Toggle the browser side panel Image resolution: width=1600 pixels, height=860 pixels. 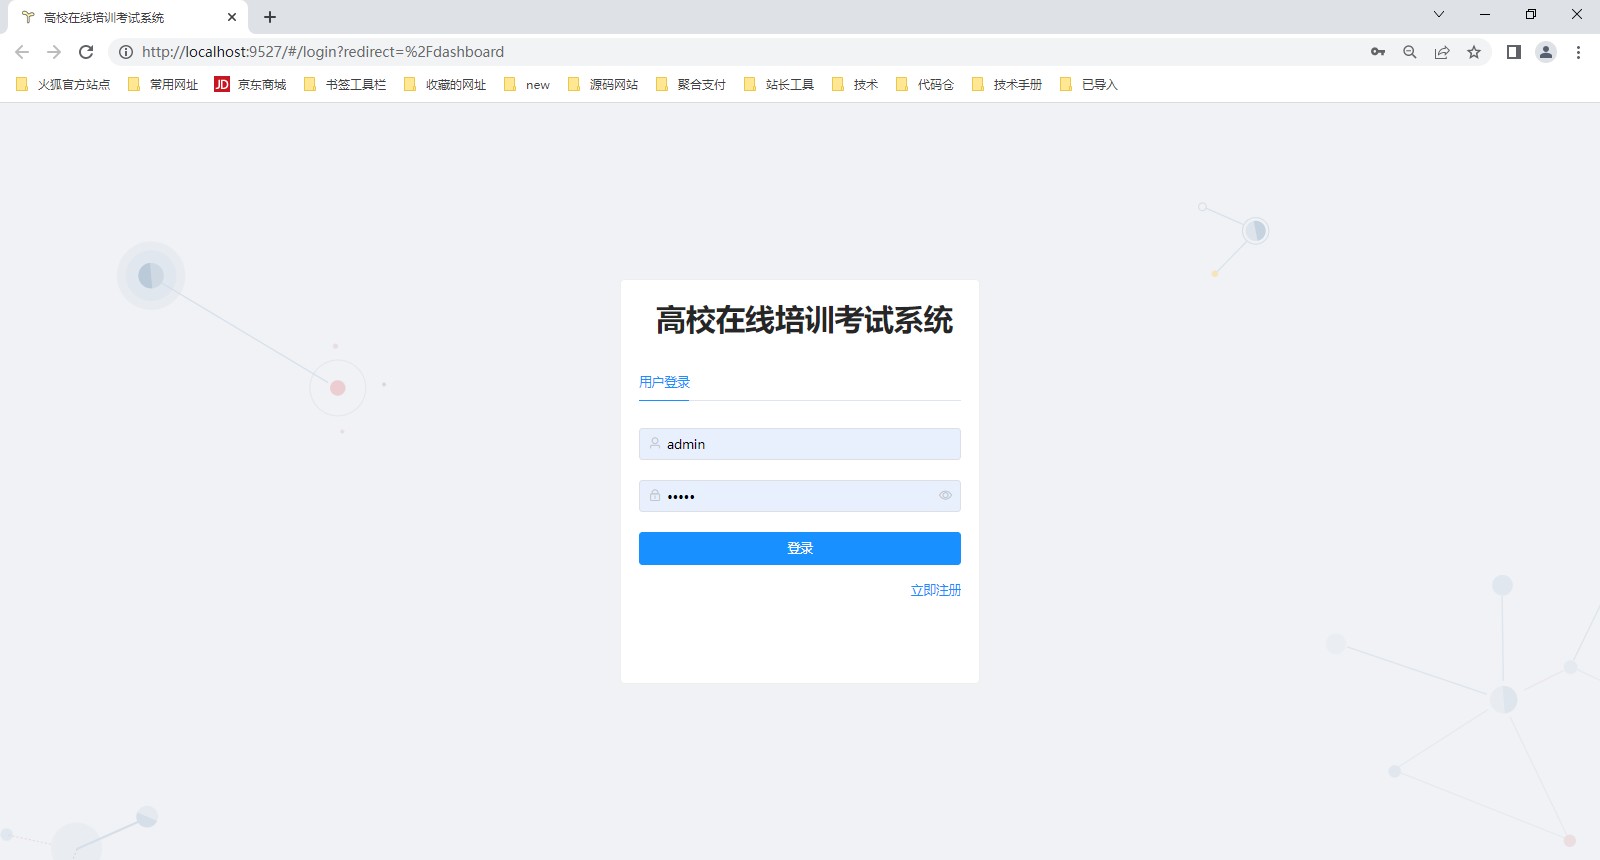tap(1514, 52)
